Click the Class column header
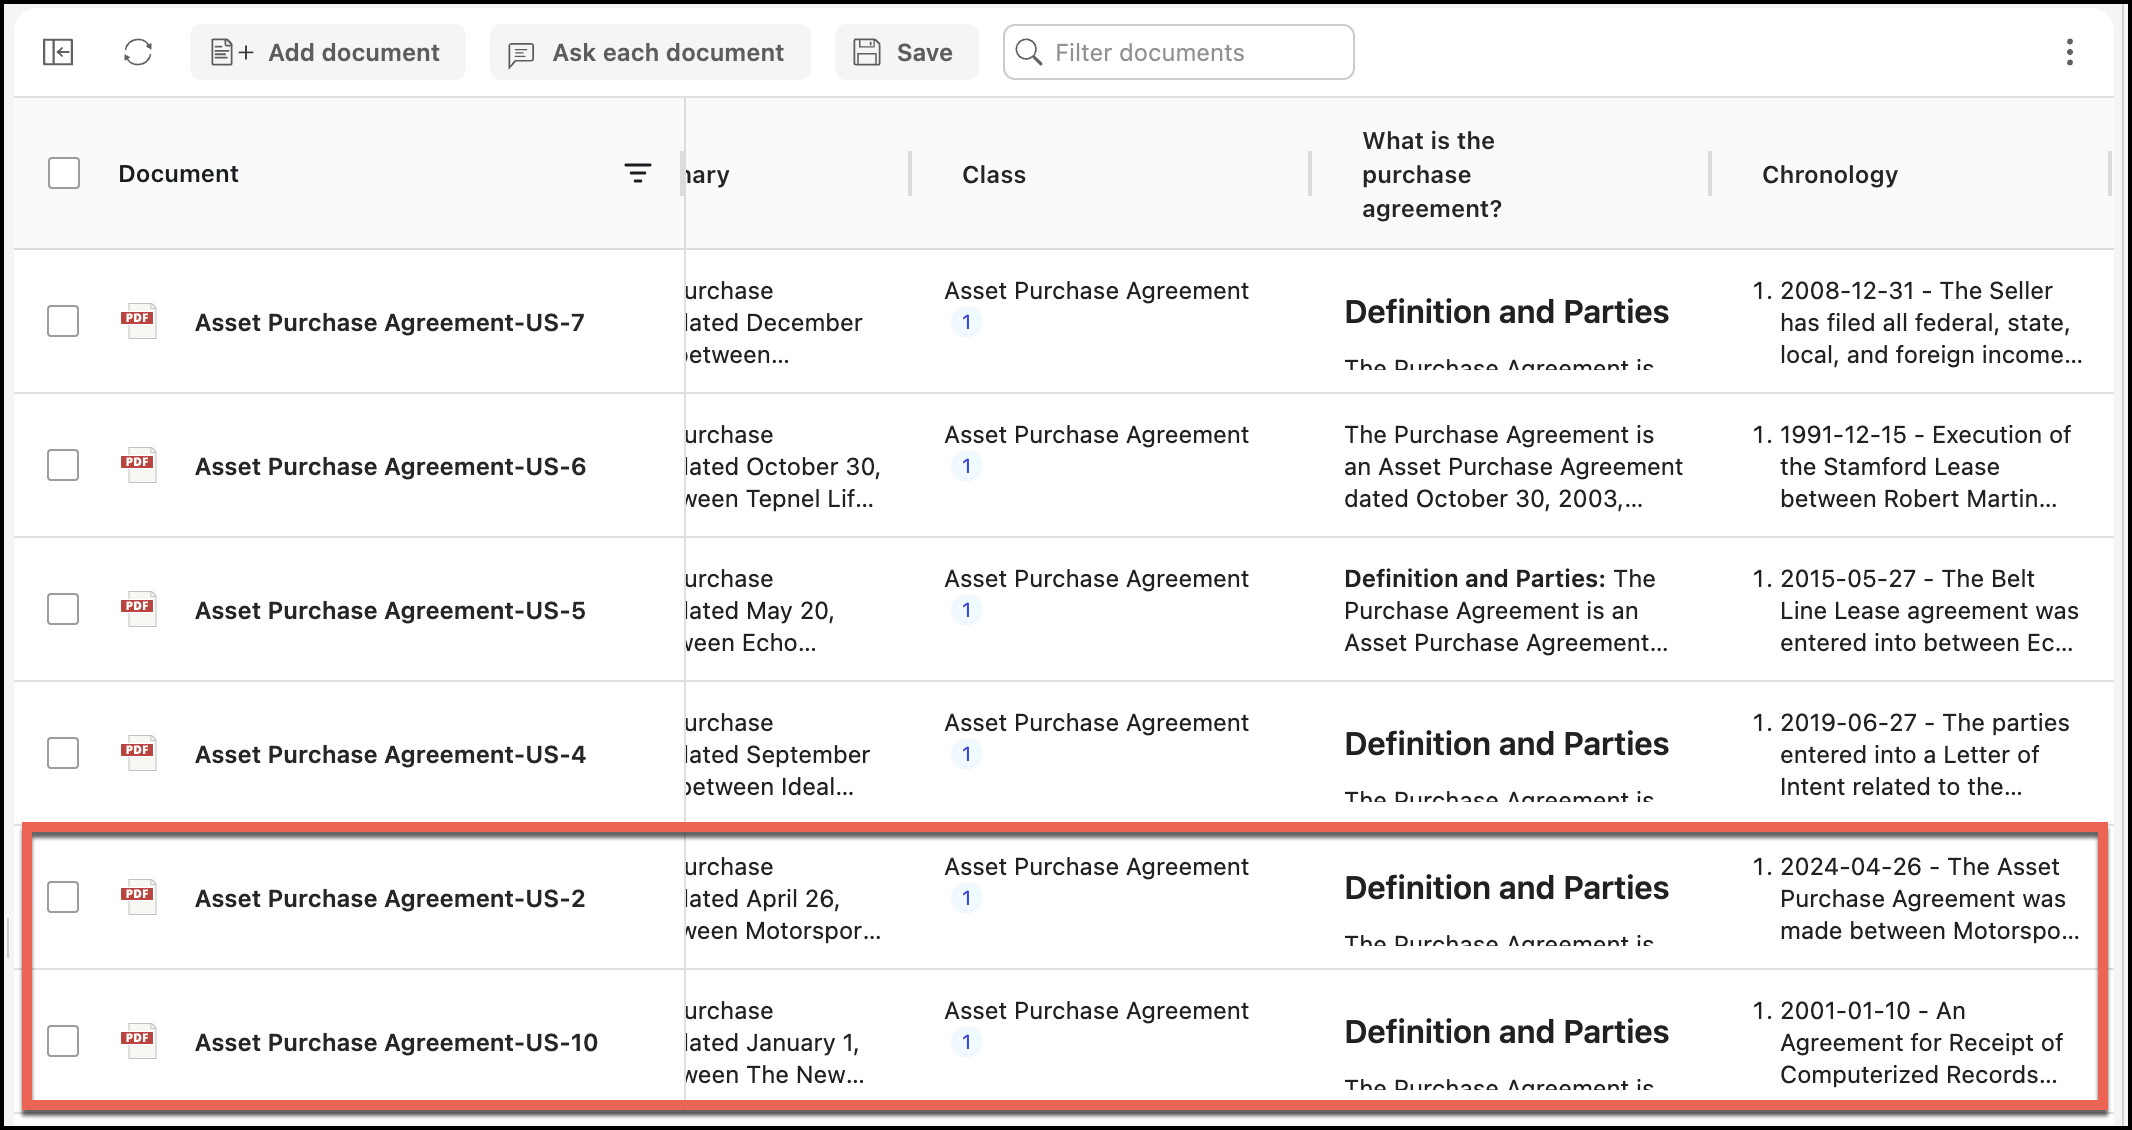The image size is (2132, 1130). click(994, 175)
